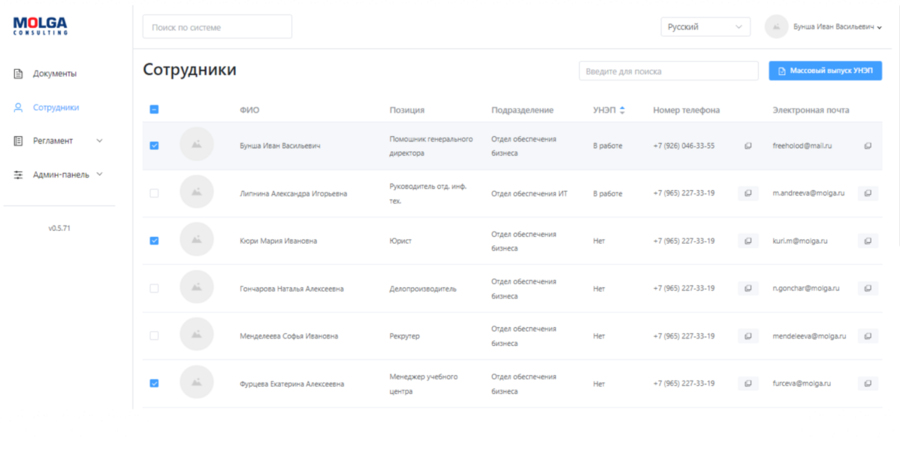Check the checkbox for Менделеева Софья Ивановна
The height and width of the screenshot is (452, 900).
154,336
